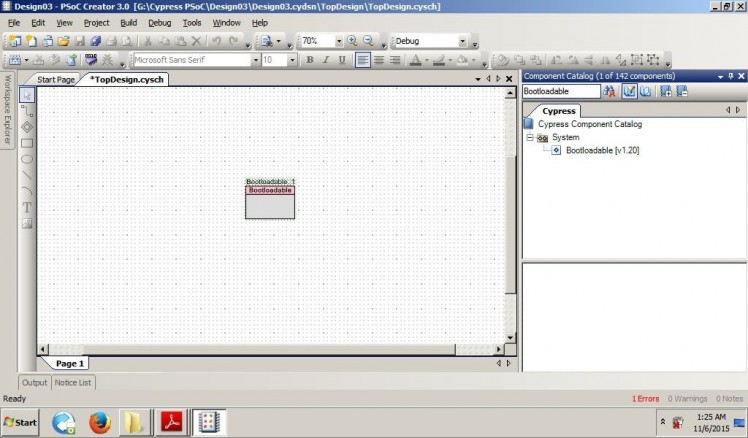Click the Program device chip icon
Screen dimensions: 748x438
point(91,60)
